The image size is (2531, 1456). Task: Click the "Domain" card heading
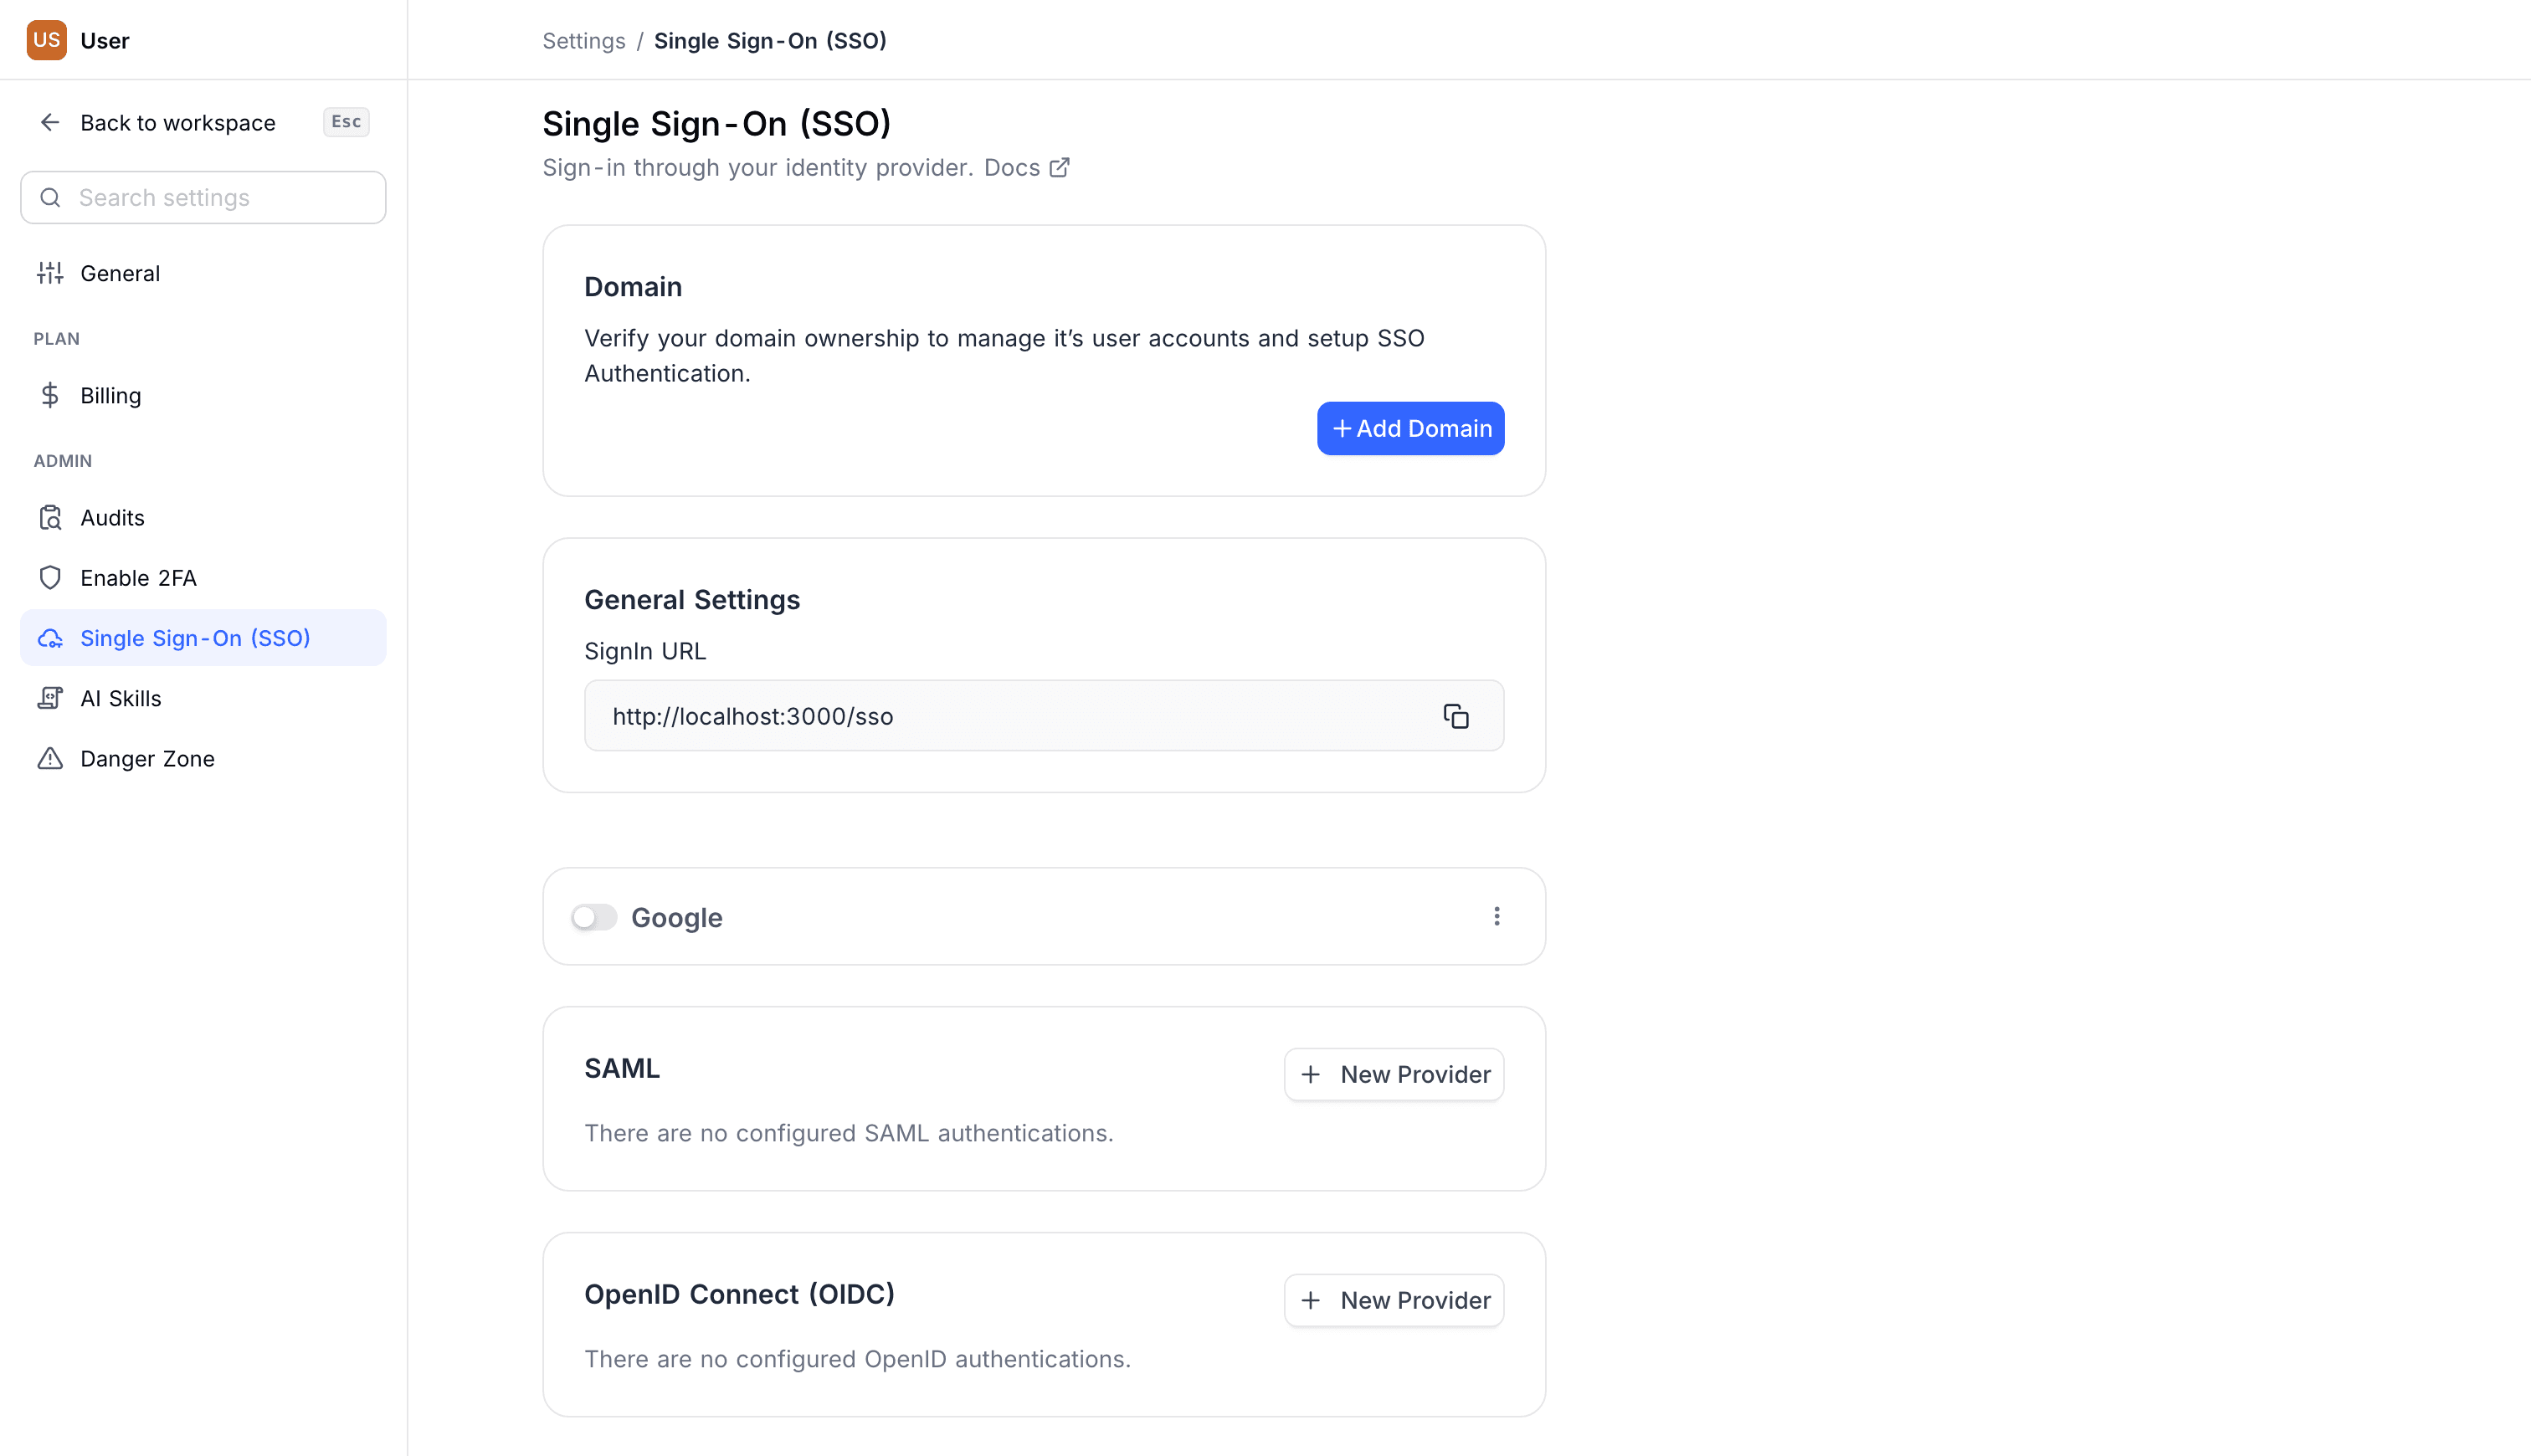click(633, 286)
